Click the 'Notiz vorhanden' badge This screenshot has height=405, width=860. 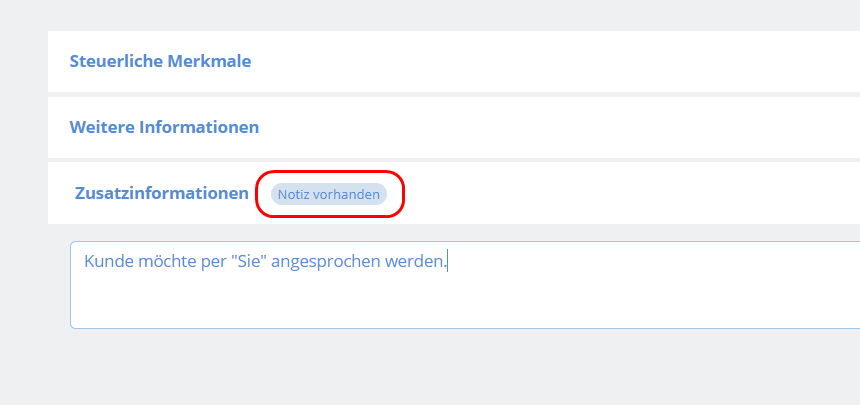(x=329, y=194)
